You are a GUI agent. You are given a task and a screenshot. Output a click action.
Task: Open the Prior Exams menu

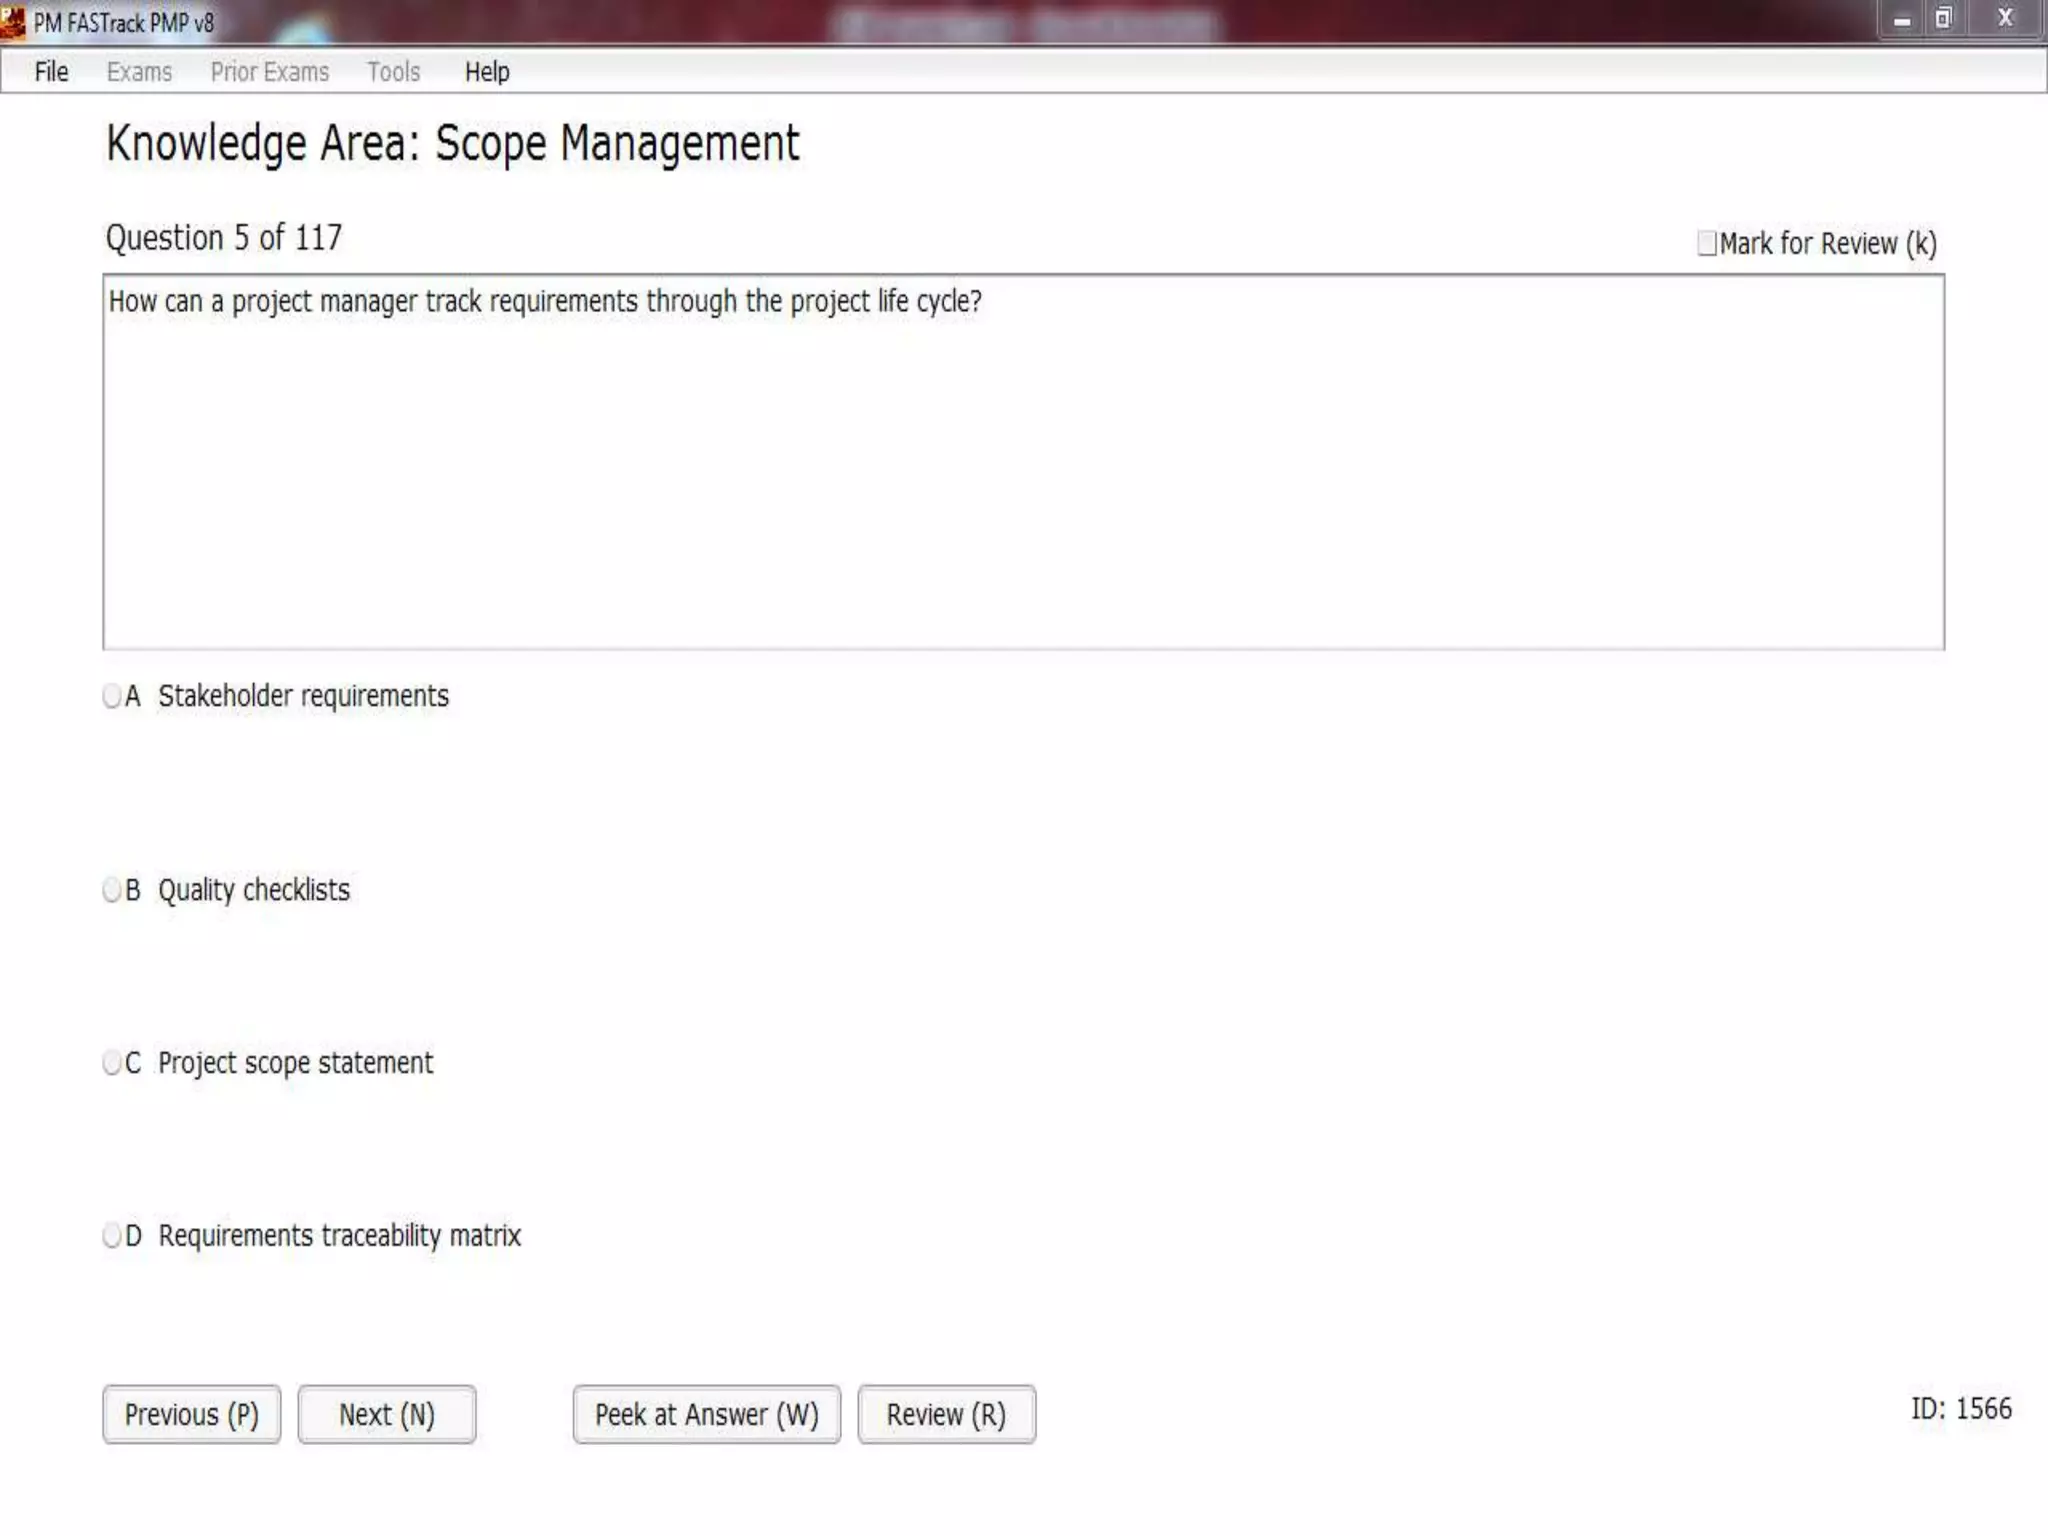click(x=270, y=72)
